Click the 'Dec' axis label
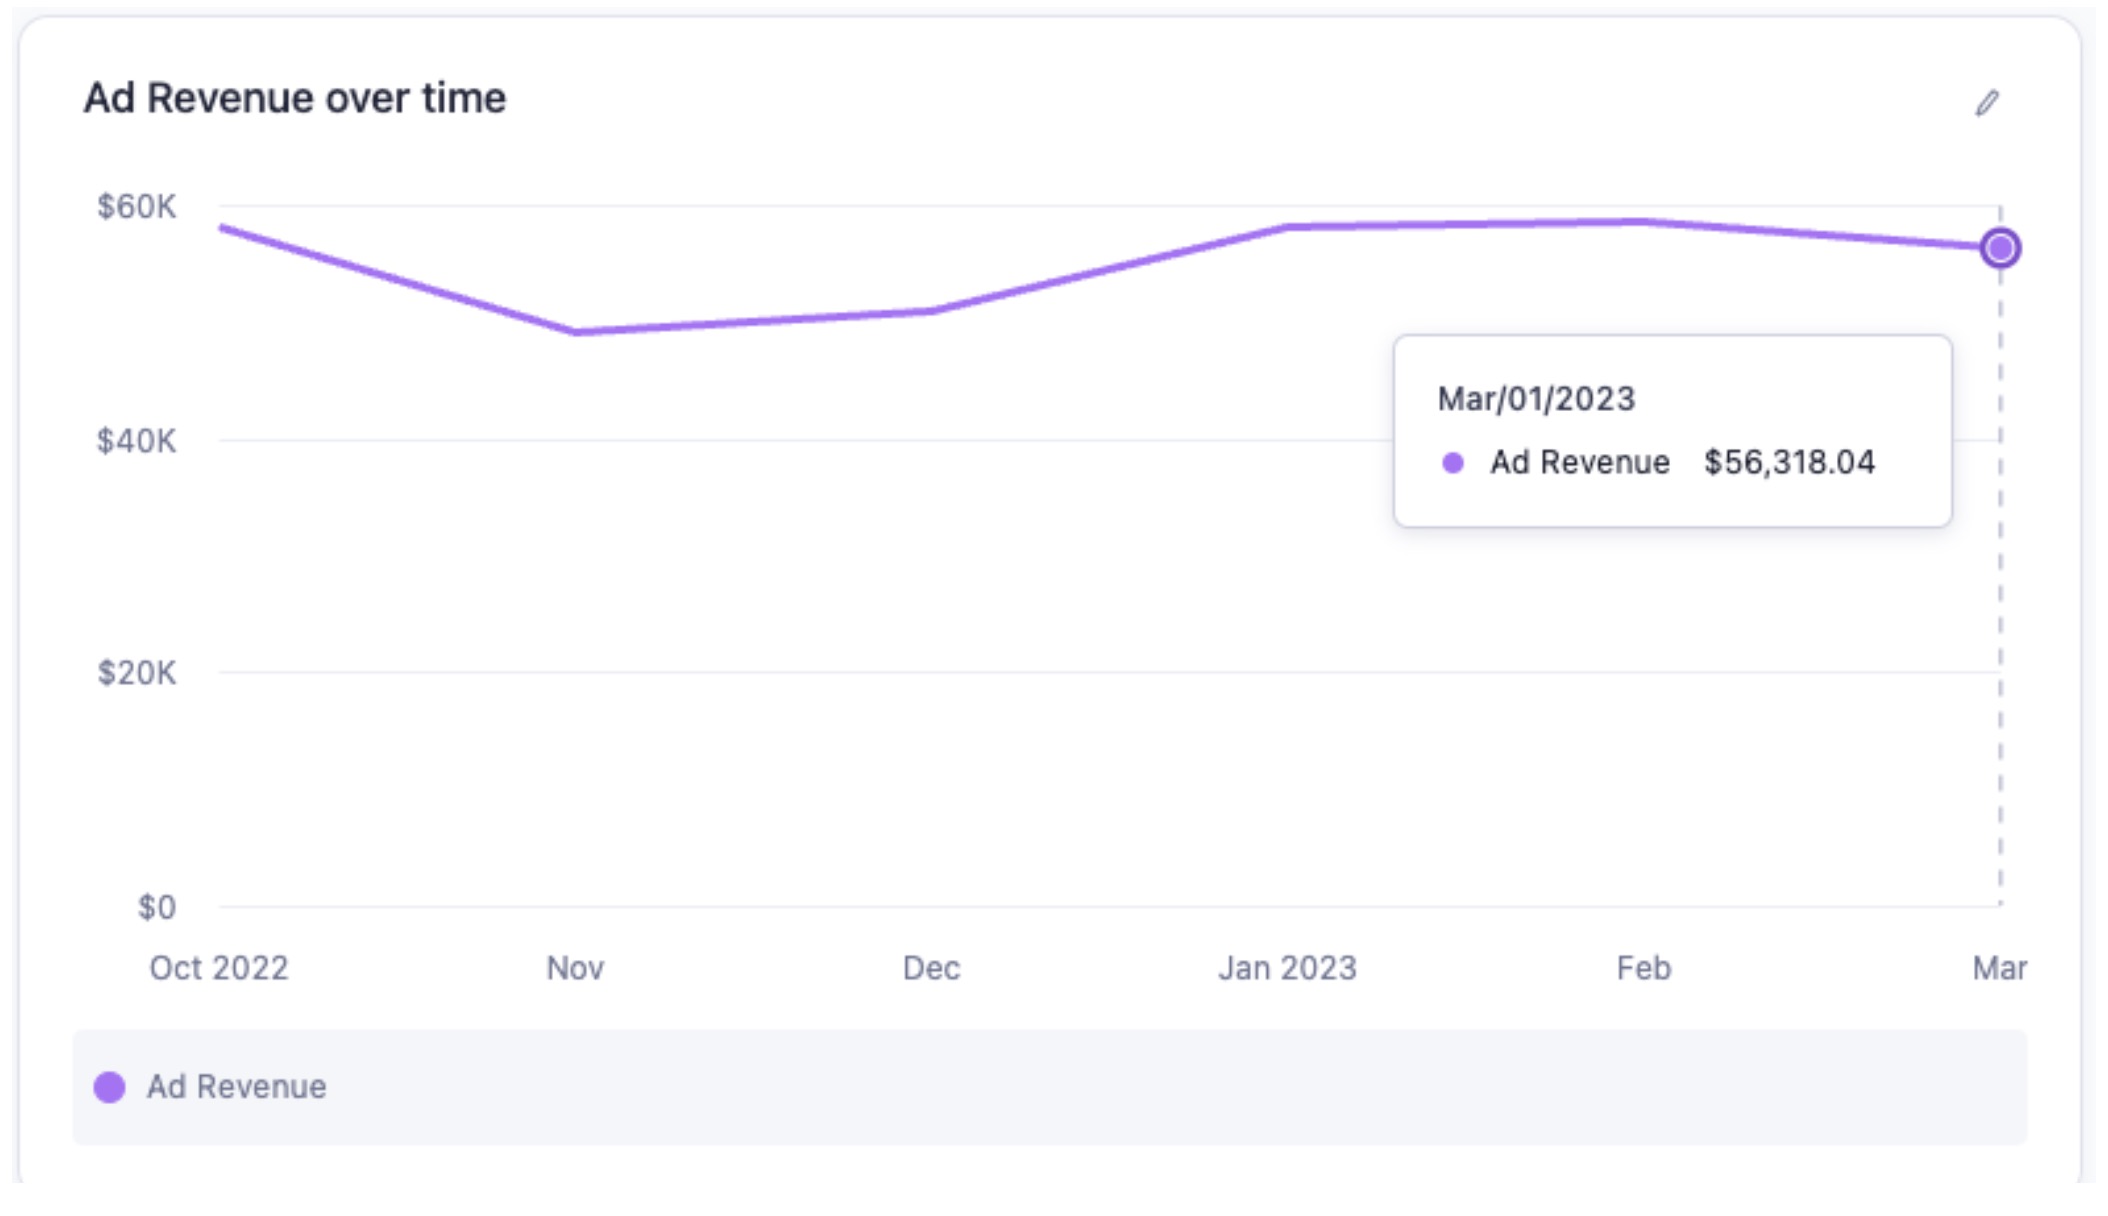This screenshot has width=2108, height=1216. [x=931, y=968]
